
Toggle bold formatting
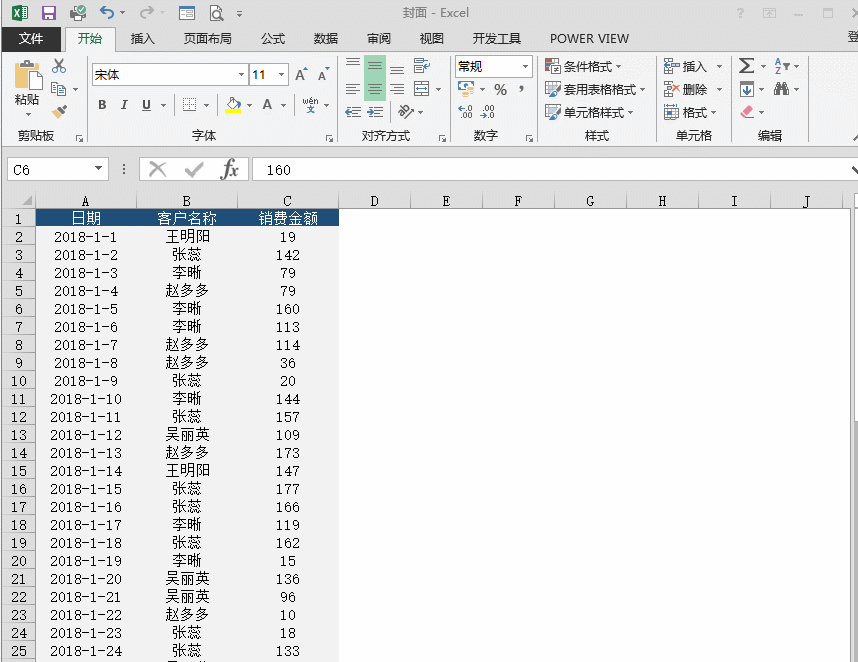[x=102, y=105]
